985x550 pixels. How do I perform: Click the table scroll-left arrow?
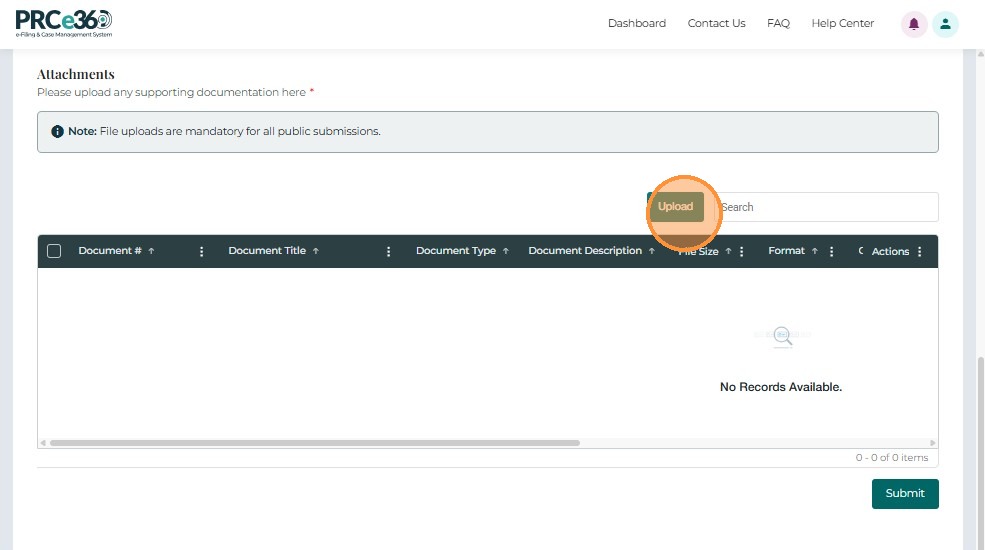click(43, 443)
